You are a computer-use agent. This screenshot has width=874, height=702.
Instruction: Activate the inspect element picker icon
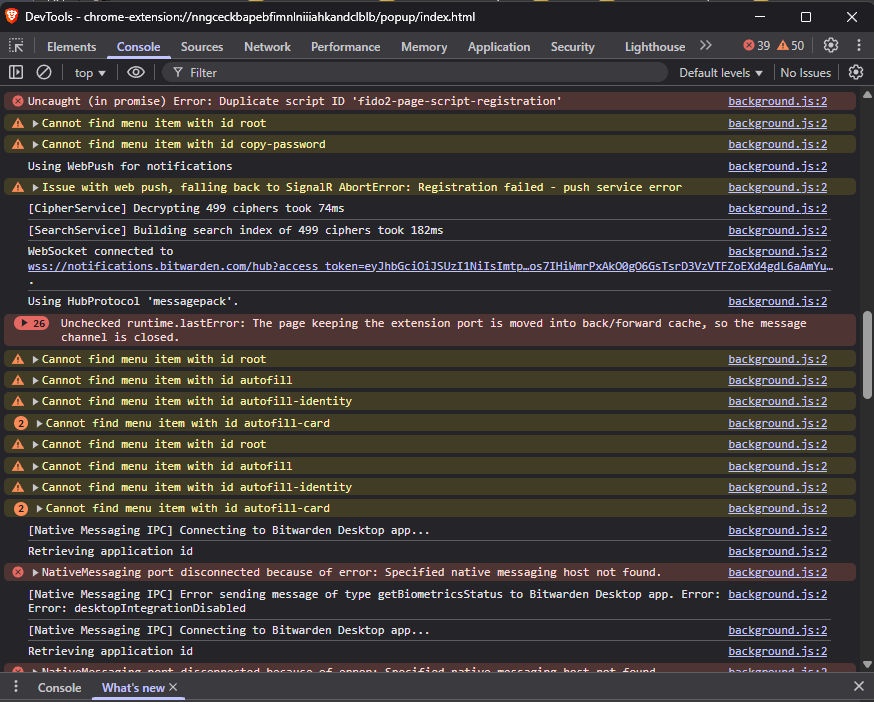[x=16, y=46]
